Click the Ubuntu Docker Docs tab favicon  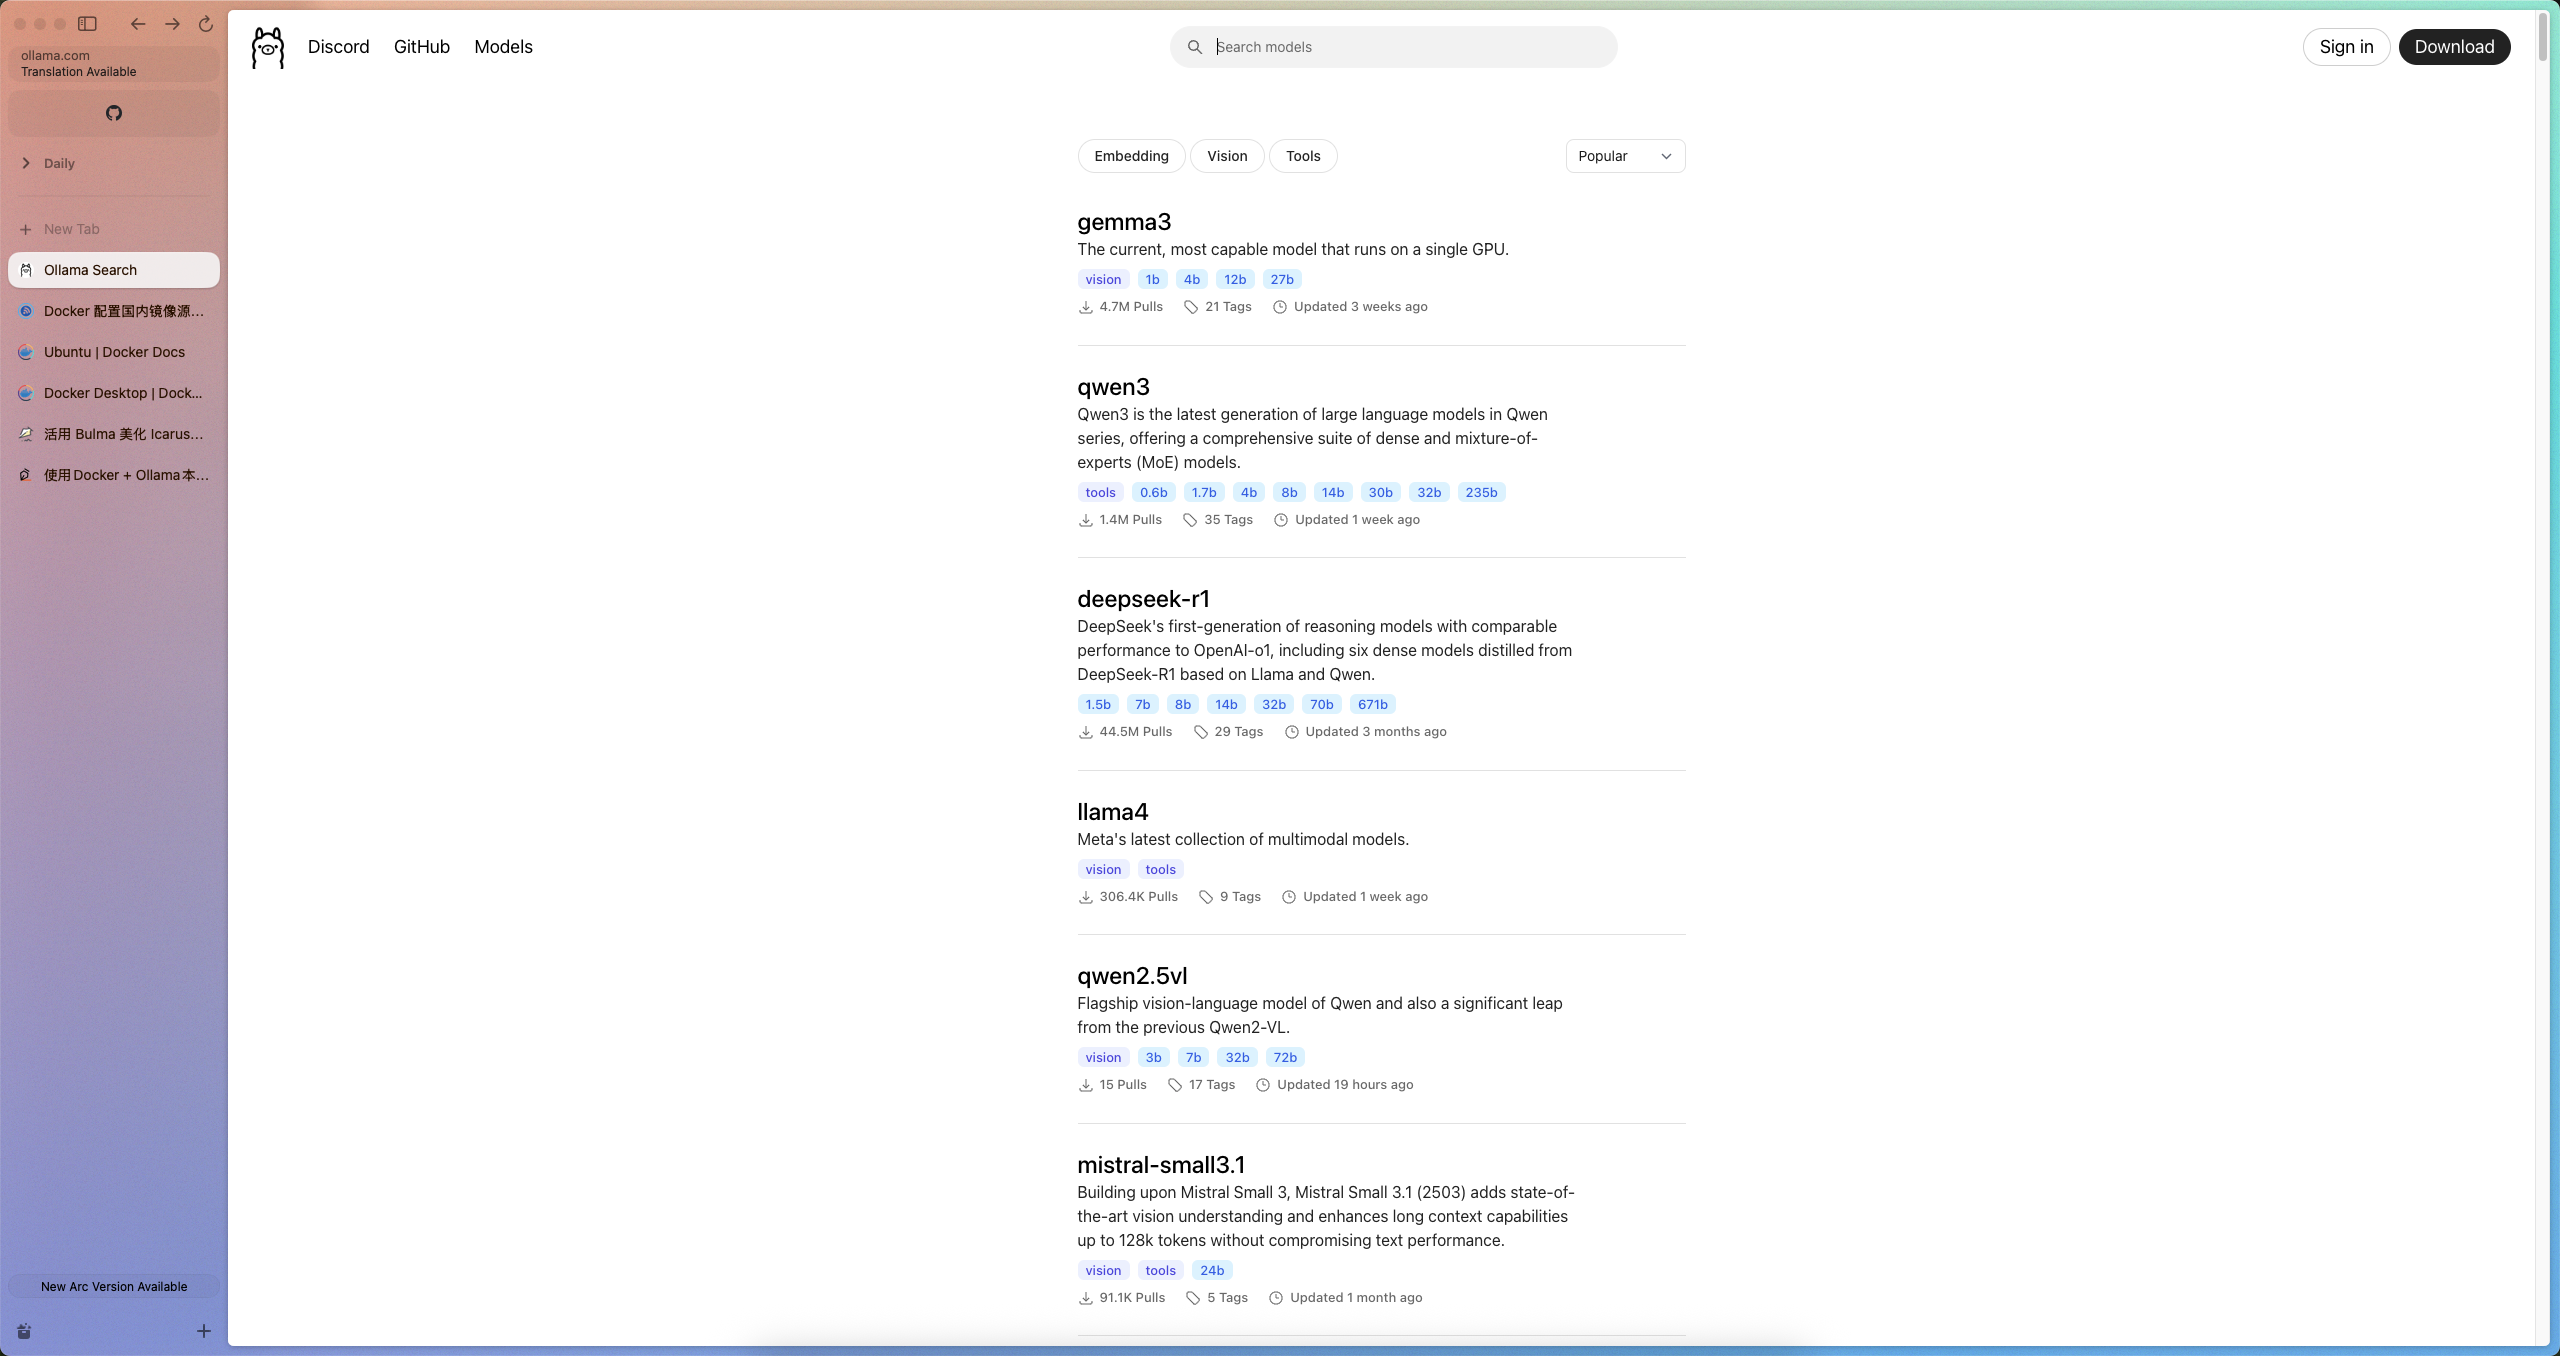27,352
